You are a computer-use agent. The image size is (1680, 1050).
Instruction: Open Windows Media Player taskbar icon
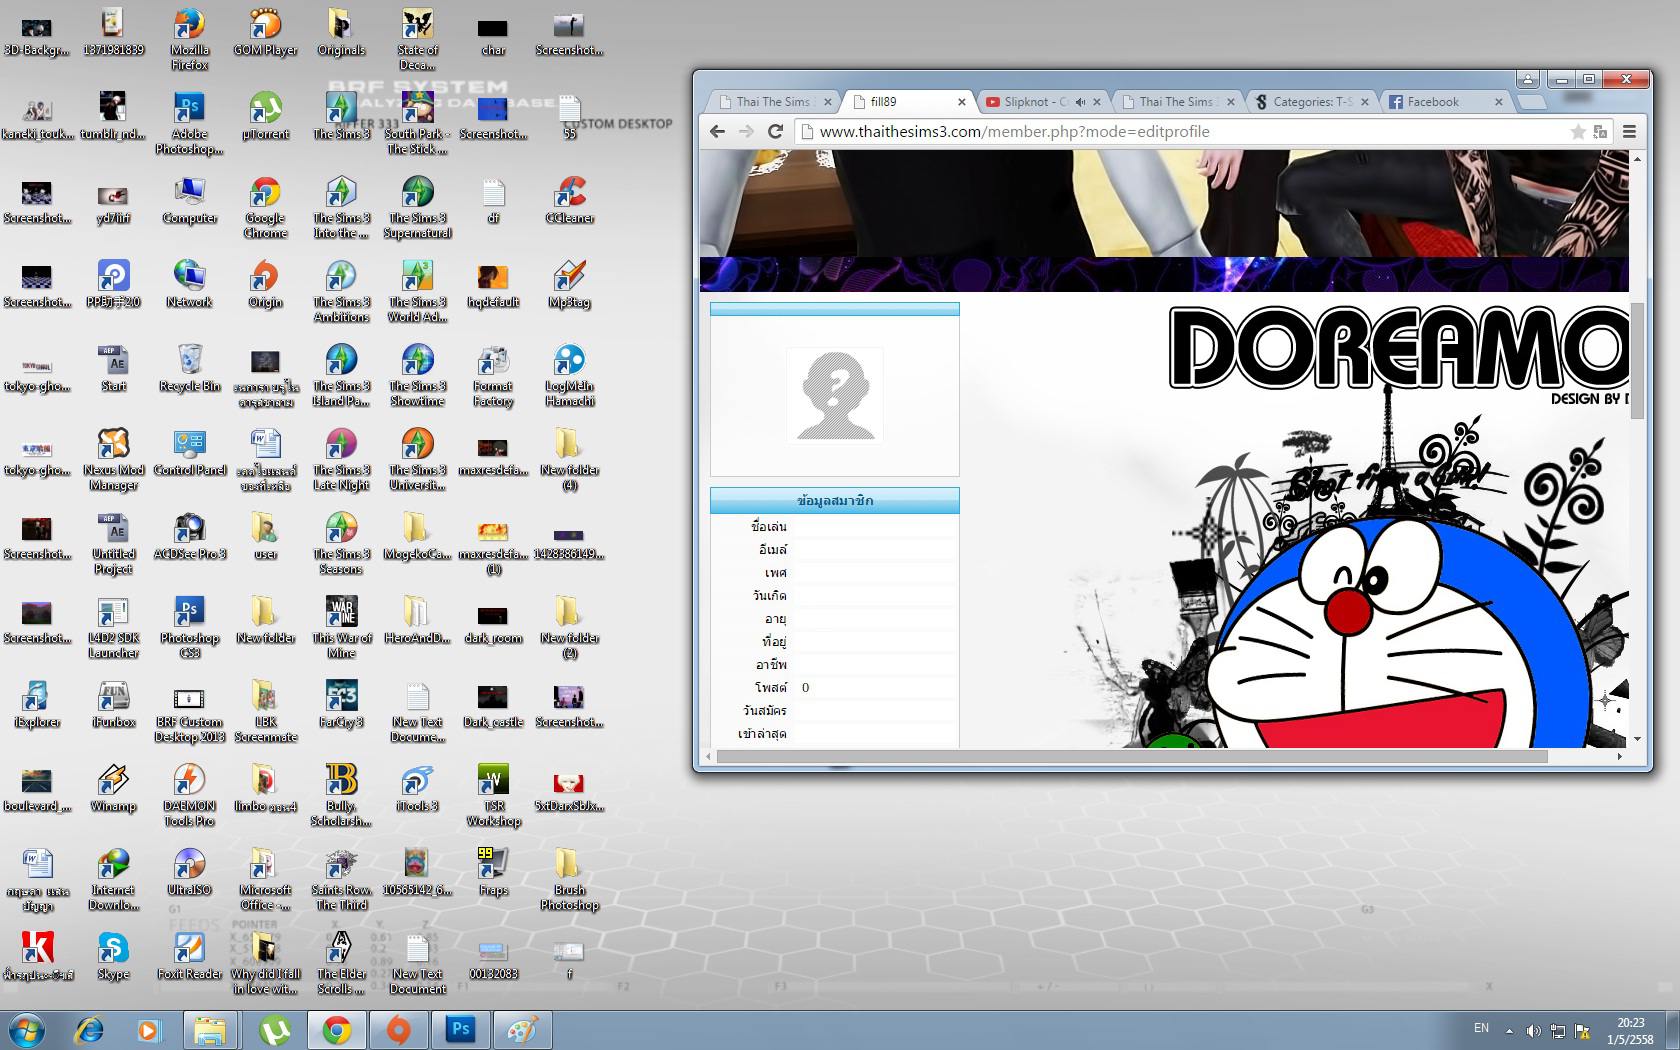click(x=149, y=1030)
